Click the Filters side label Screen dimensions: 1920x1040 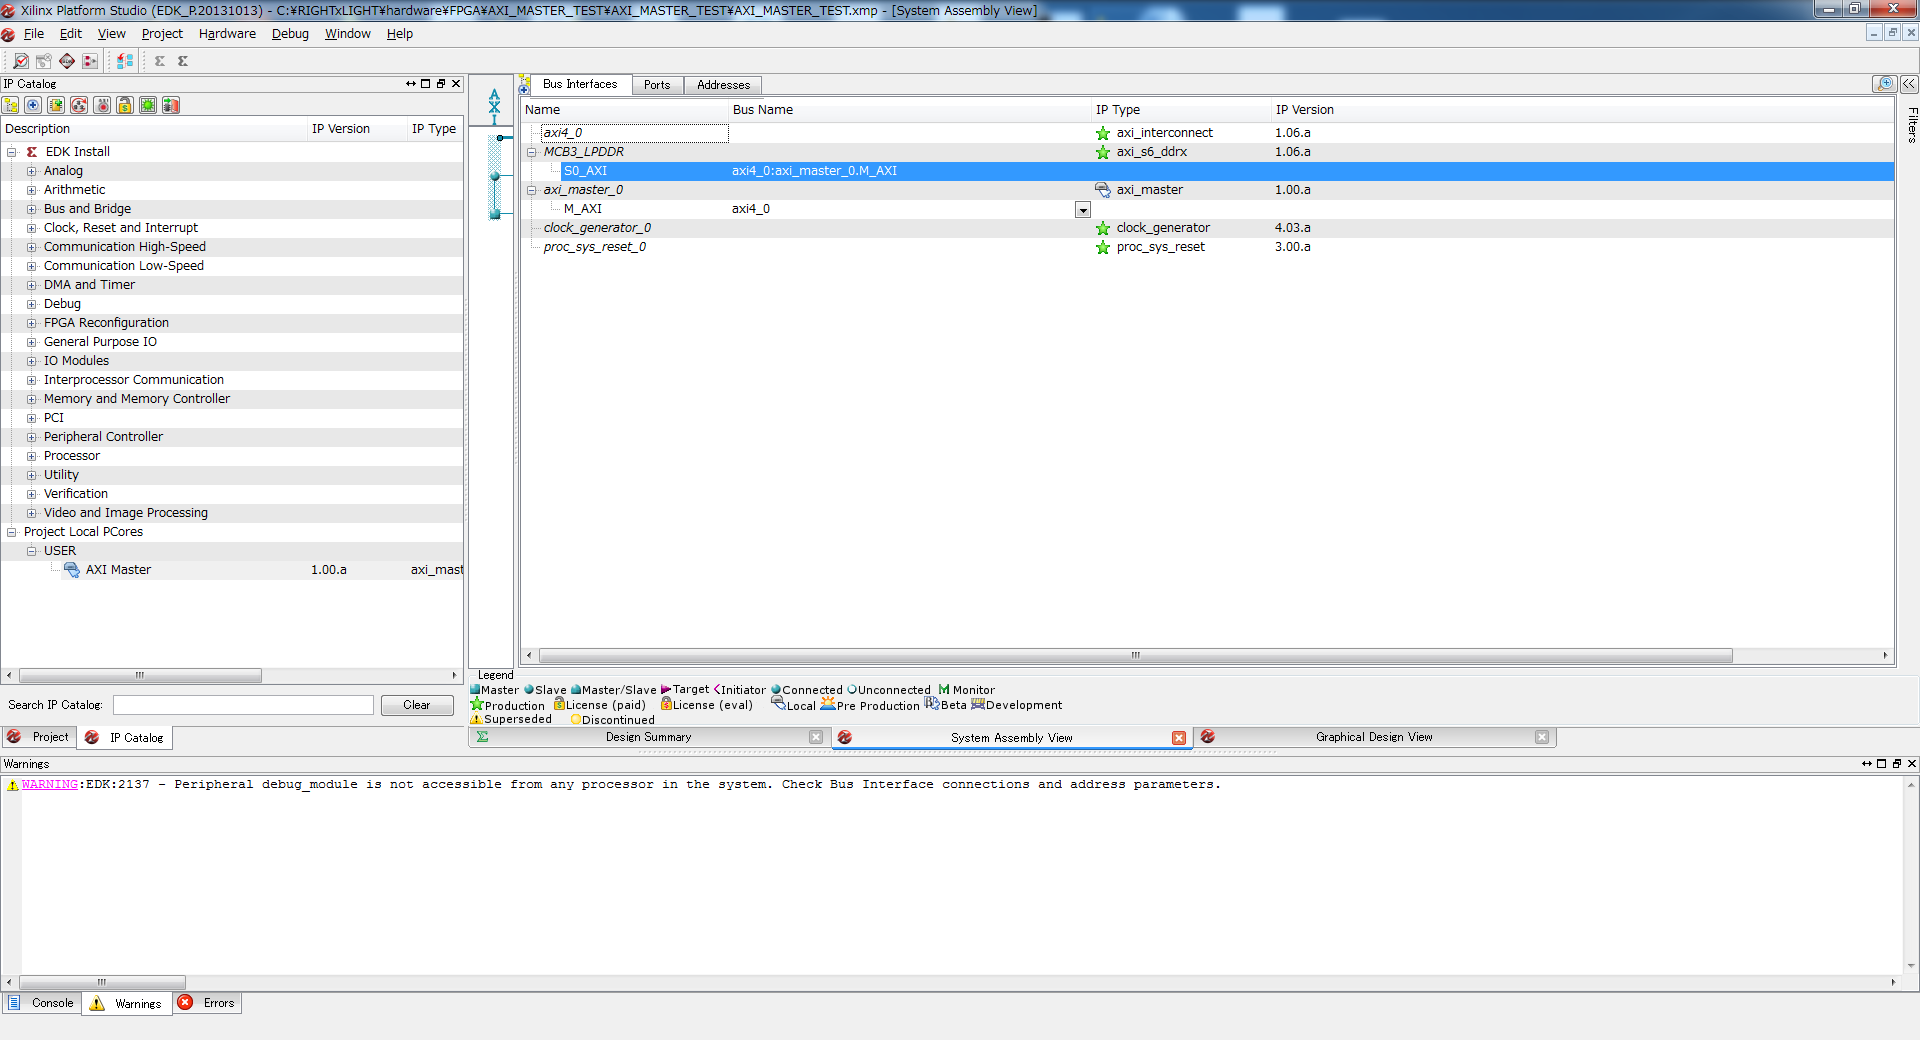[1912, 125]
